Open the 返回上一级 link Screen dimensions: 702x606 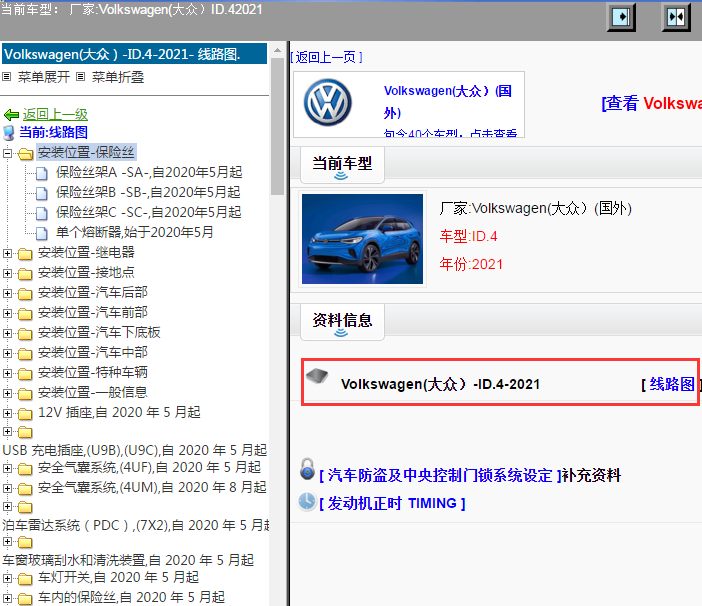(x=55, y=115)
